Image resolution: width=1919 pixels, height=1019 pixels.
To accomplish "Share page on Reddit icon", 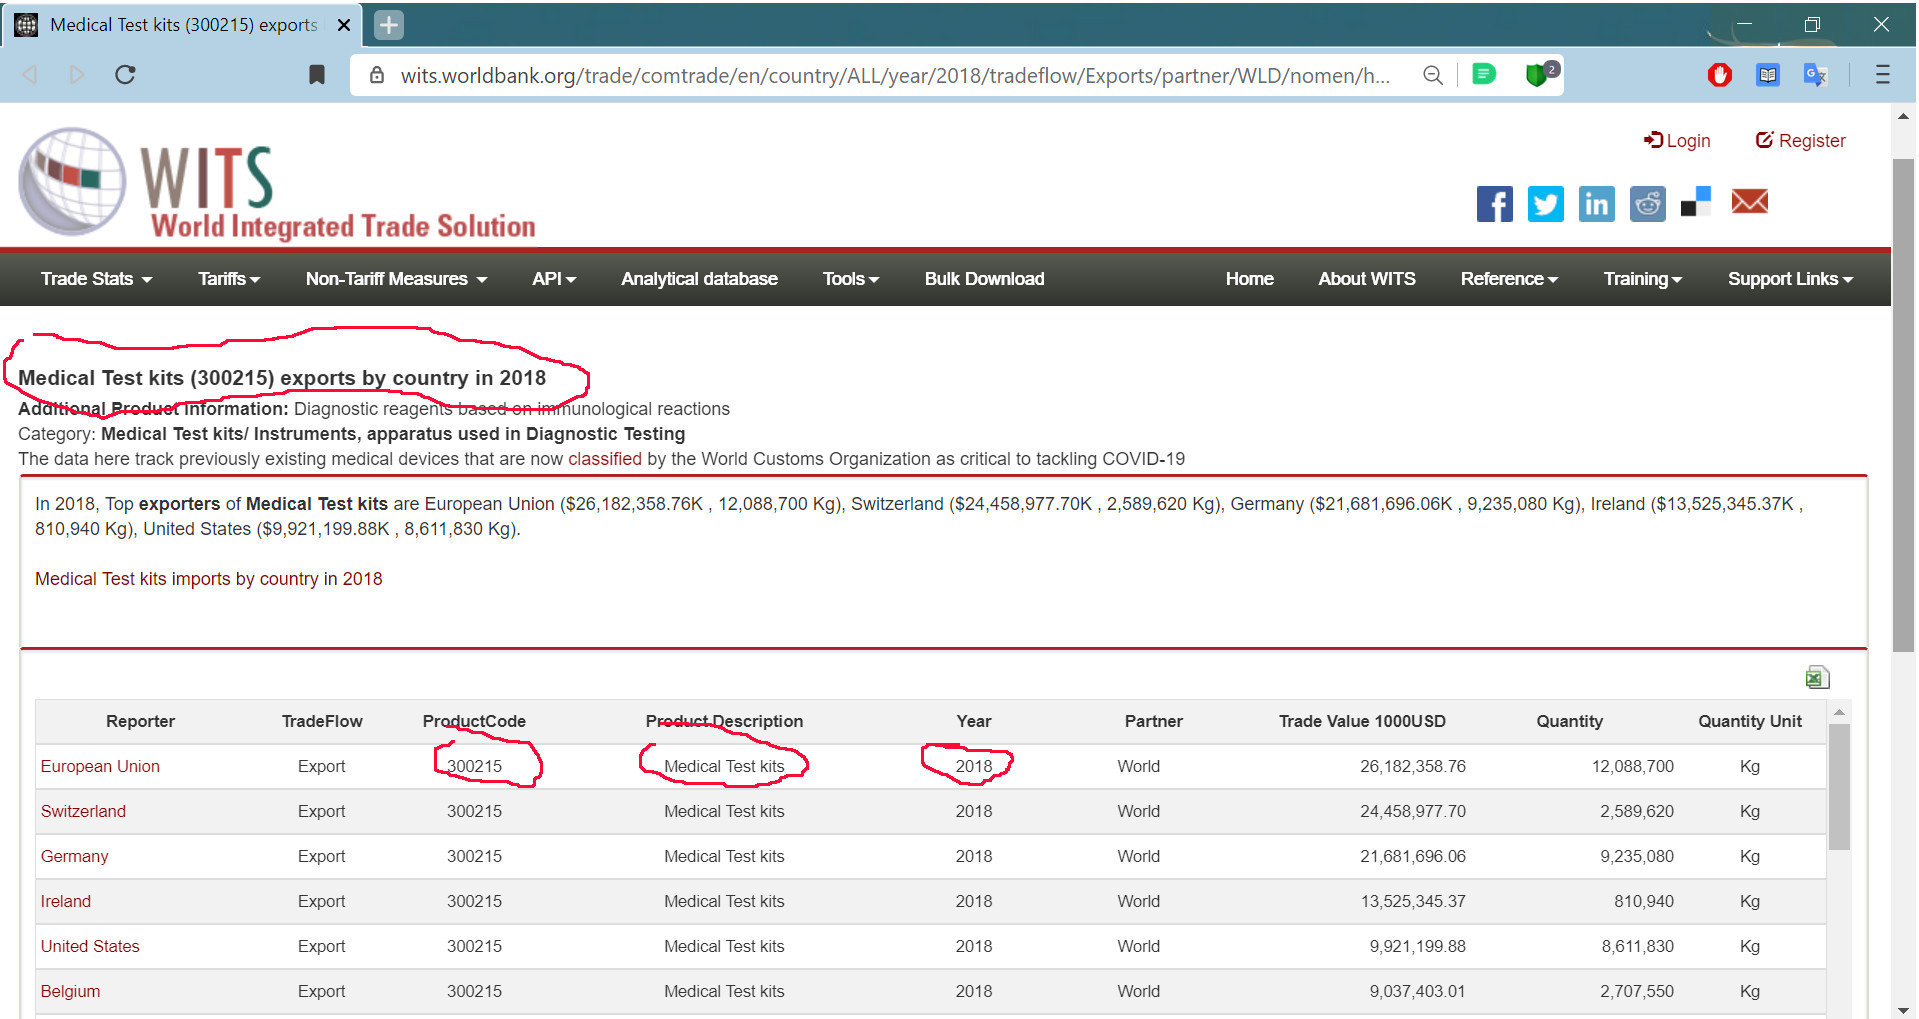I will tap(1647, 204).
